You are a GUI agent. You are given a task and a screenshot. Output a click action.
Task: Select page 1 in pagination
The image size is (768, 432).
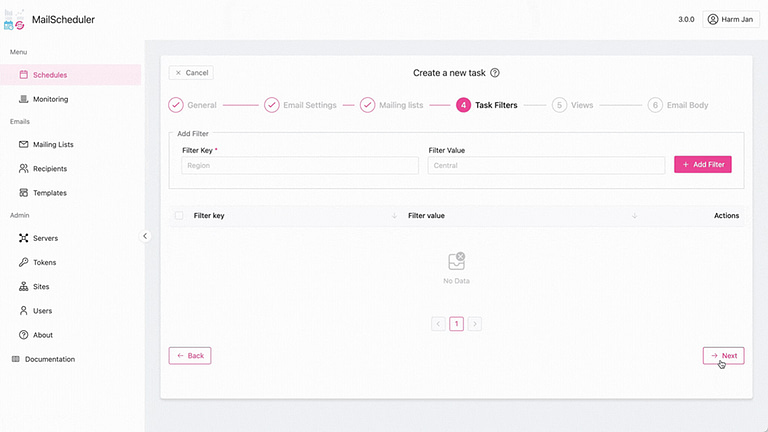coord(456,324)
